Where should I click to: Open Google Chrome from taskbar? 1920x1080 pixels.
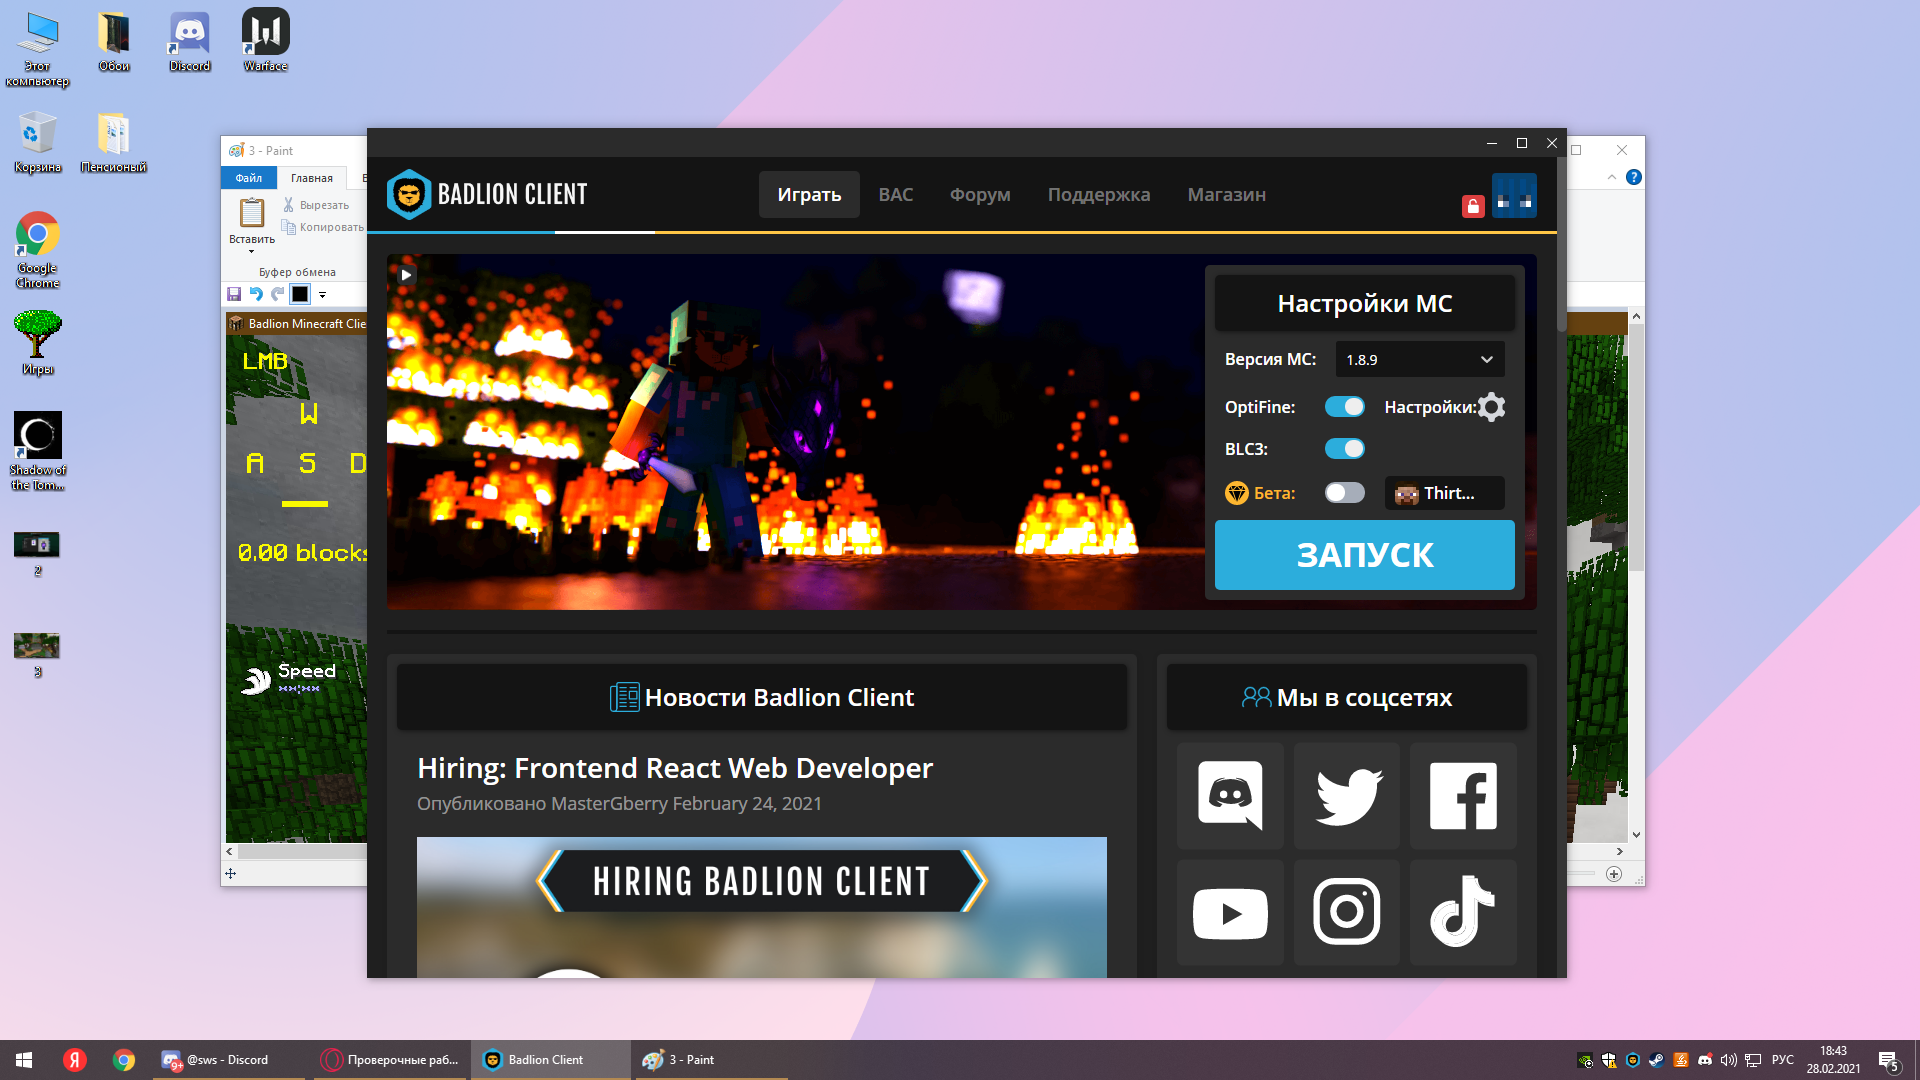(x=124, y=1060)
